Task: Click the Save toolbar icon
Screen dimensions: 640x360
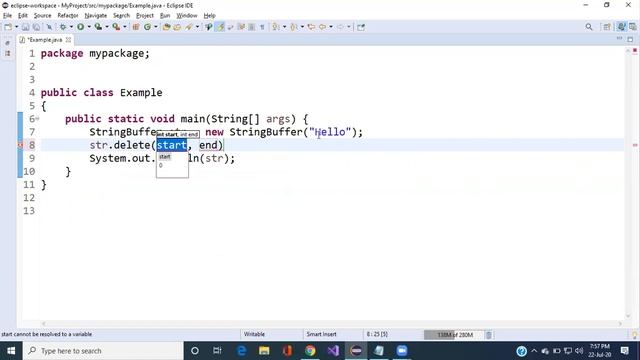Action: point(25,27)
